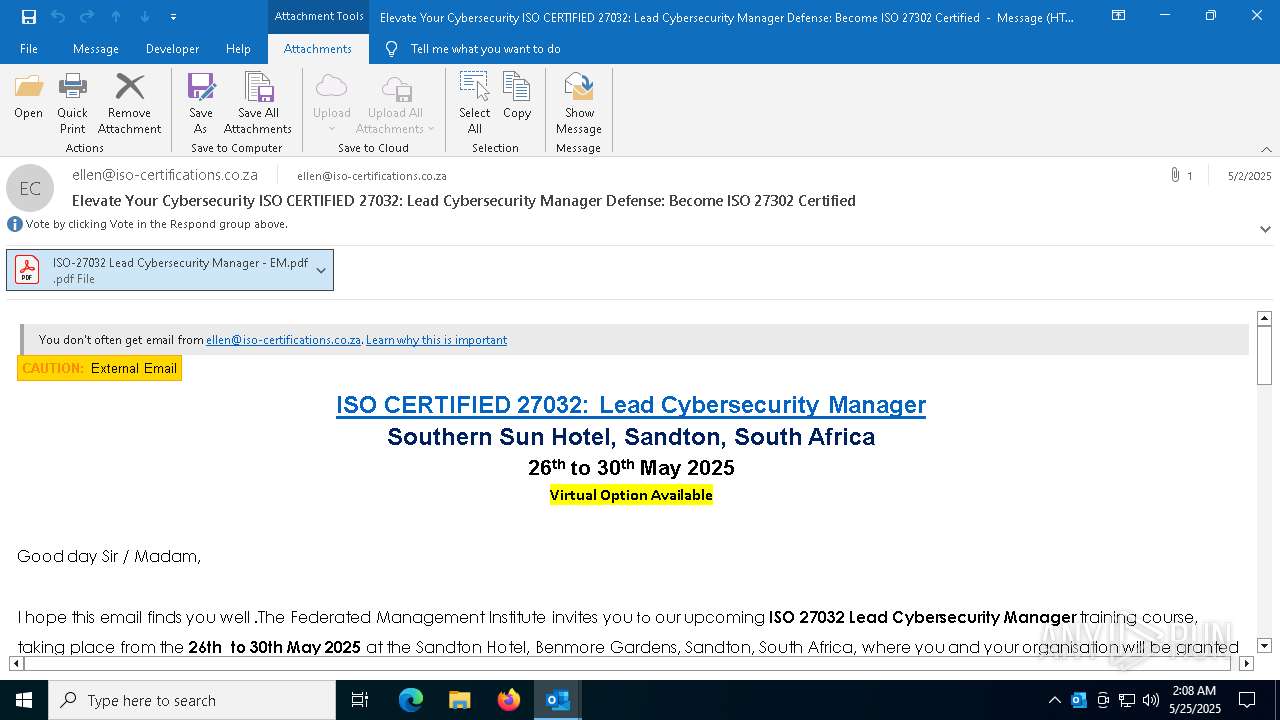Click the CAUTION External Email banner
The width and height of the screenshot is (1280, 720).
point(99,368)
